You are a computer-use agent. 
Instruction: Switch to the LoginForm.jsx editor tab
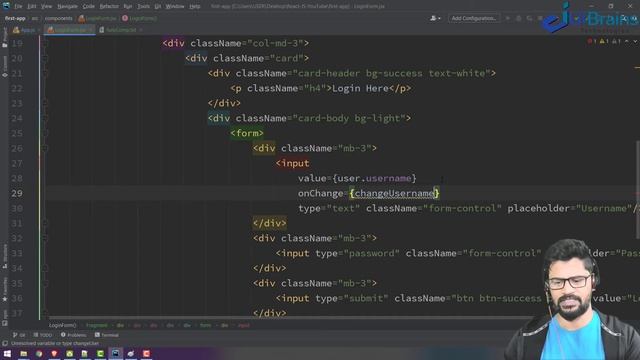[x=69, y=30]
